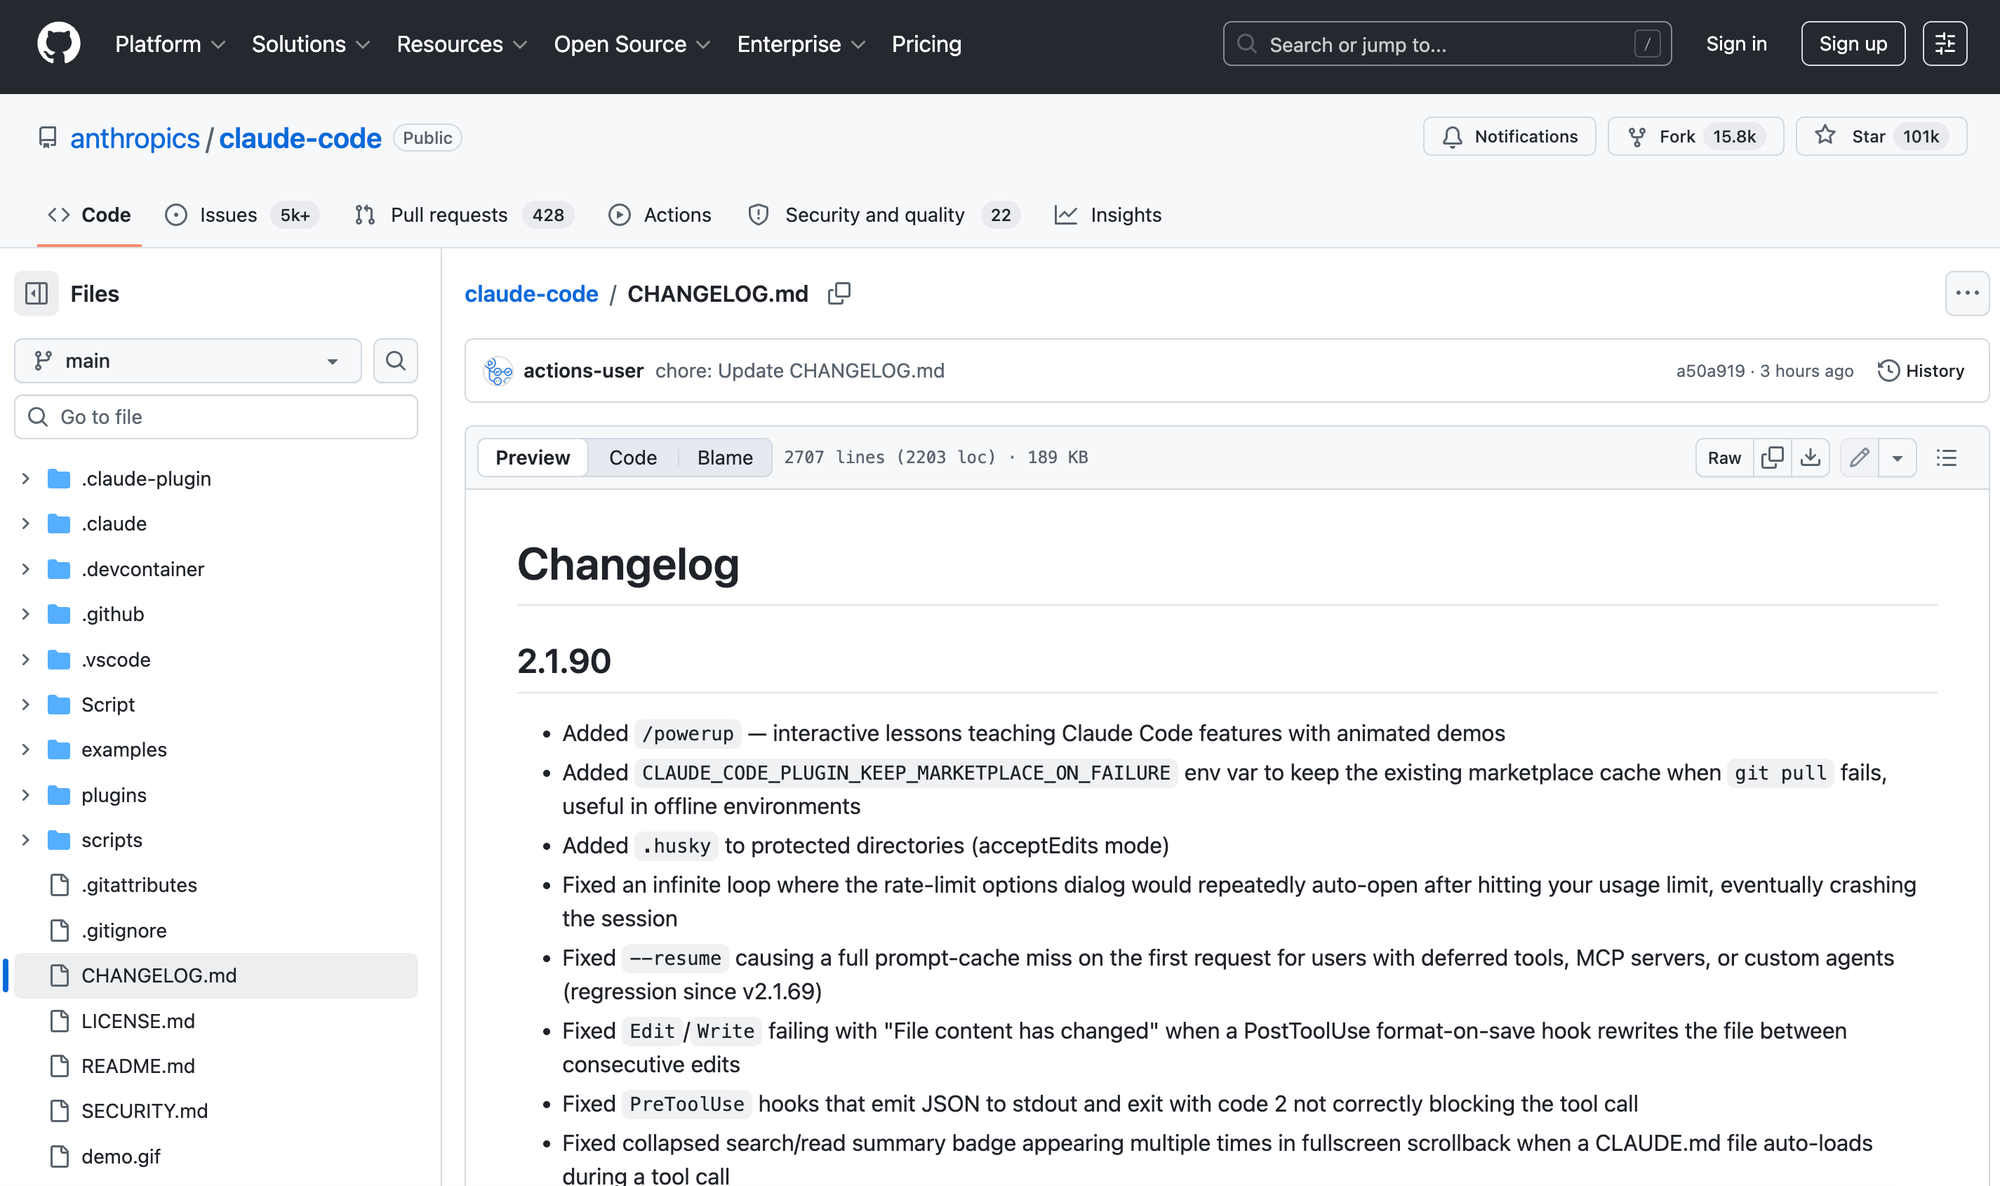The height and width of the screenshot is (1186, 2000).
Task: Expand the plugins folder
Action: coord(26,795)
